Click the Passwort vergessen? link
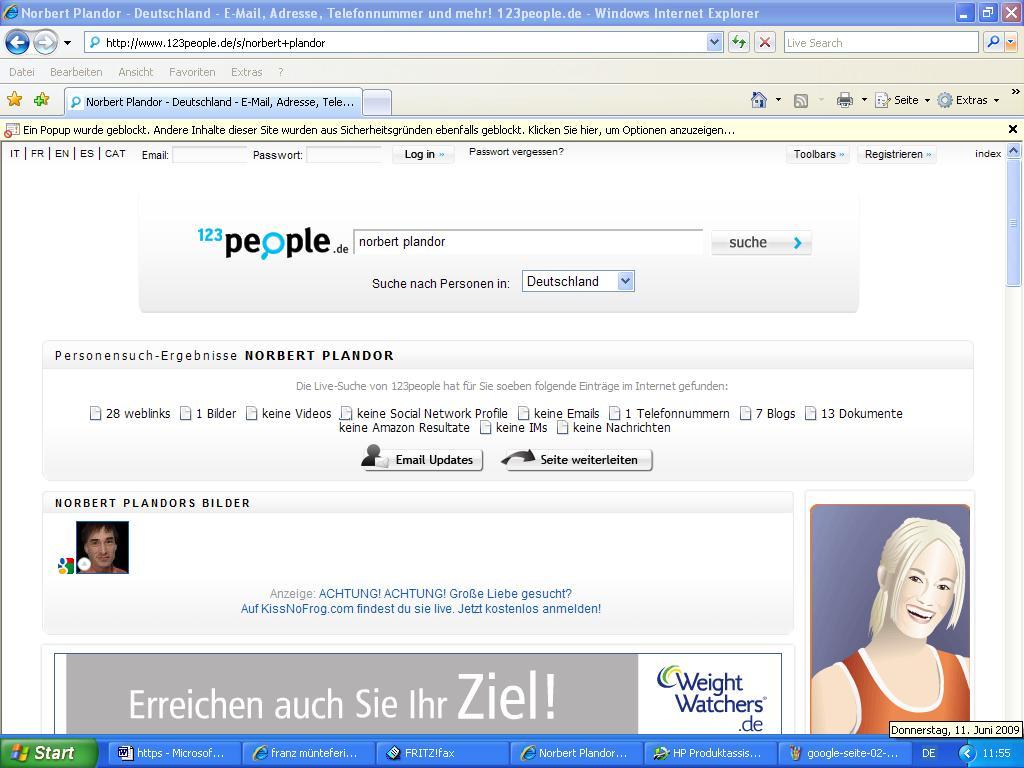This screenshot has height=768, width=1024. tap(516, 152)
